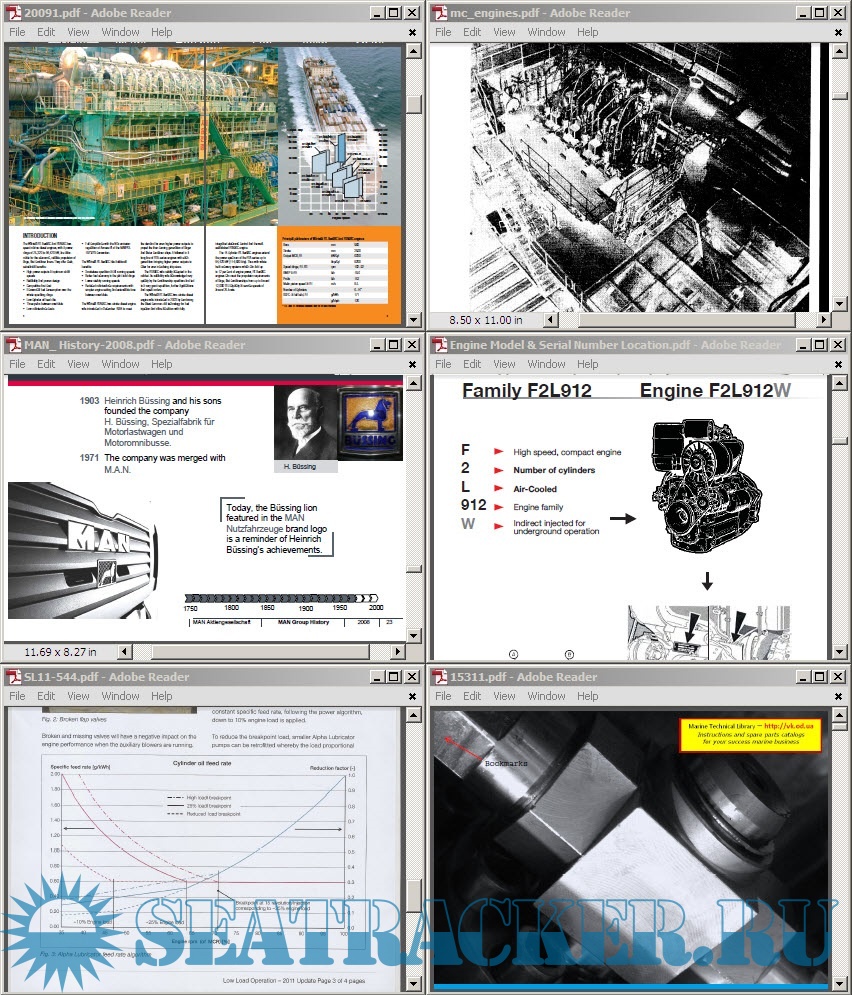Click the PDF icon in 15311.pdf title bar
Screen dimensions: 852x995
coord(439,677)
